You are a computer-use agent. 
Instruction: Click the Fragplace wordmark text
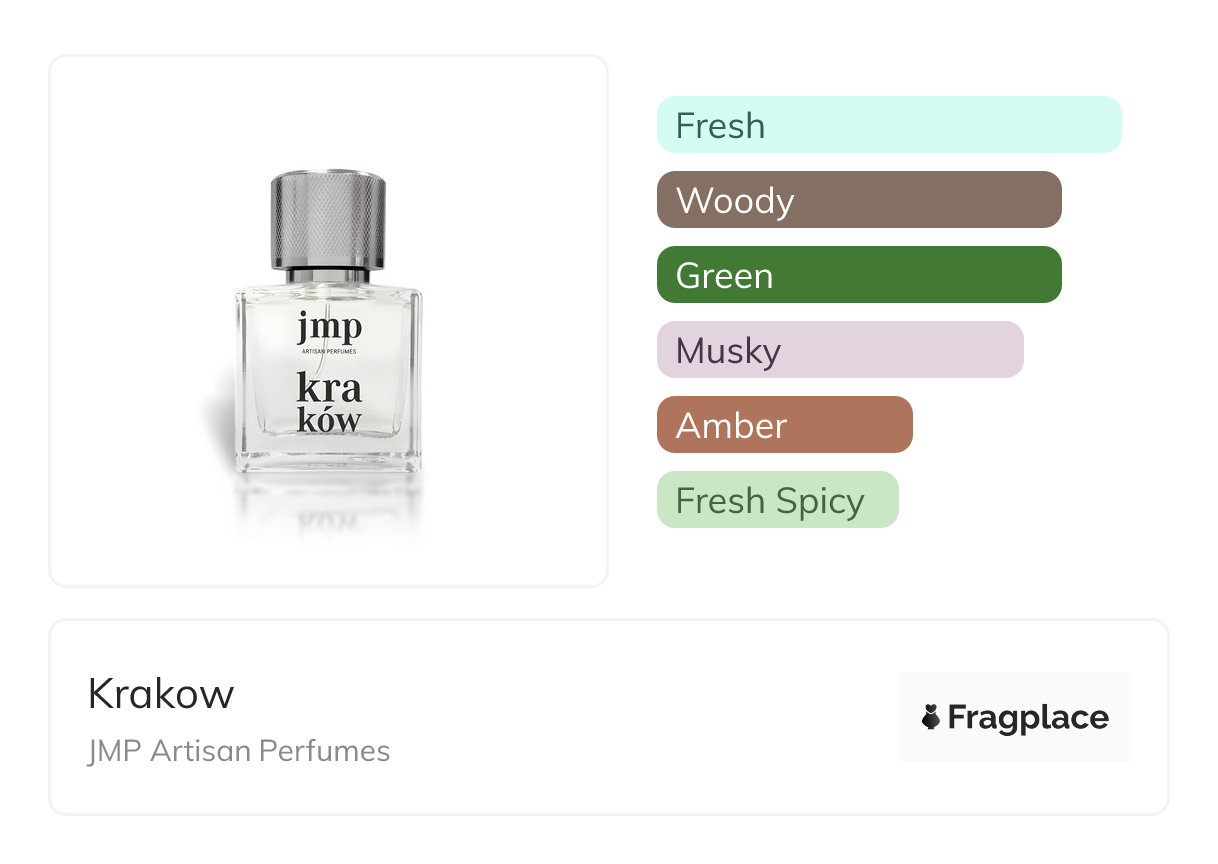click(x=1027, y=717)
